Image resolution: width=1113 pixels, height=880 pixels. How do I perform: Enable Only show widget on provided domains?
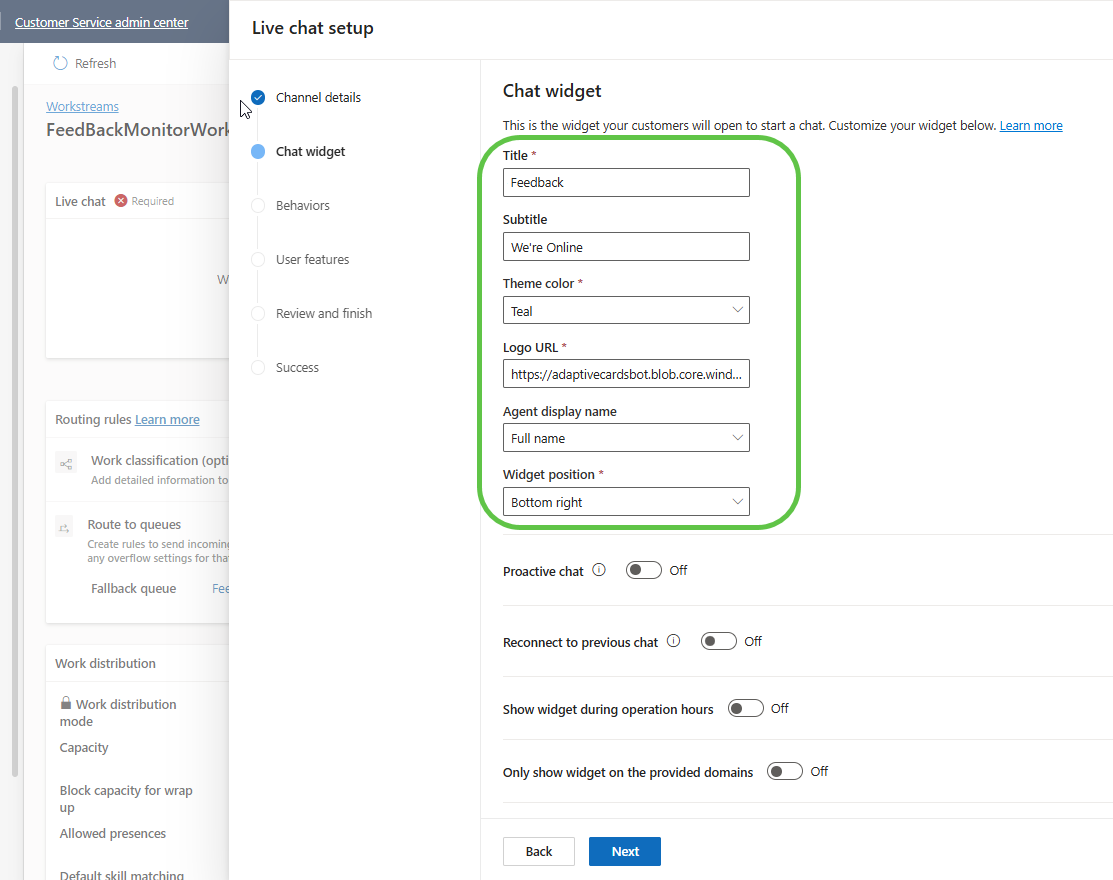[x=785, y=771]
